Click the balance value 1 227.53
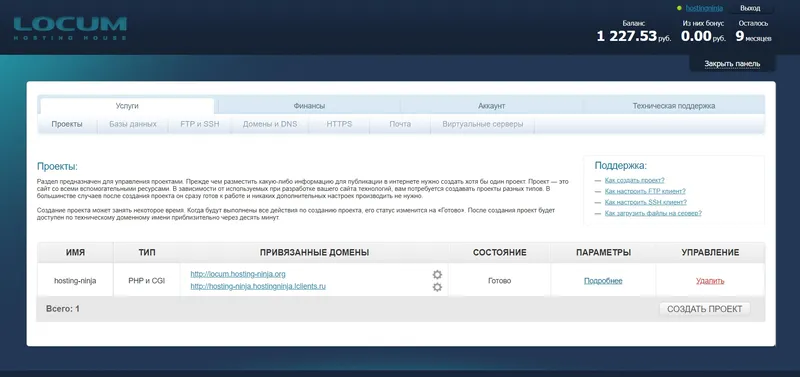 tap(627, 36)
